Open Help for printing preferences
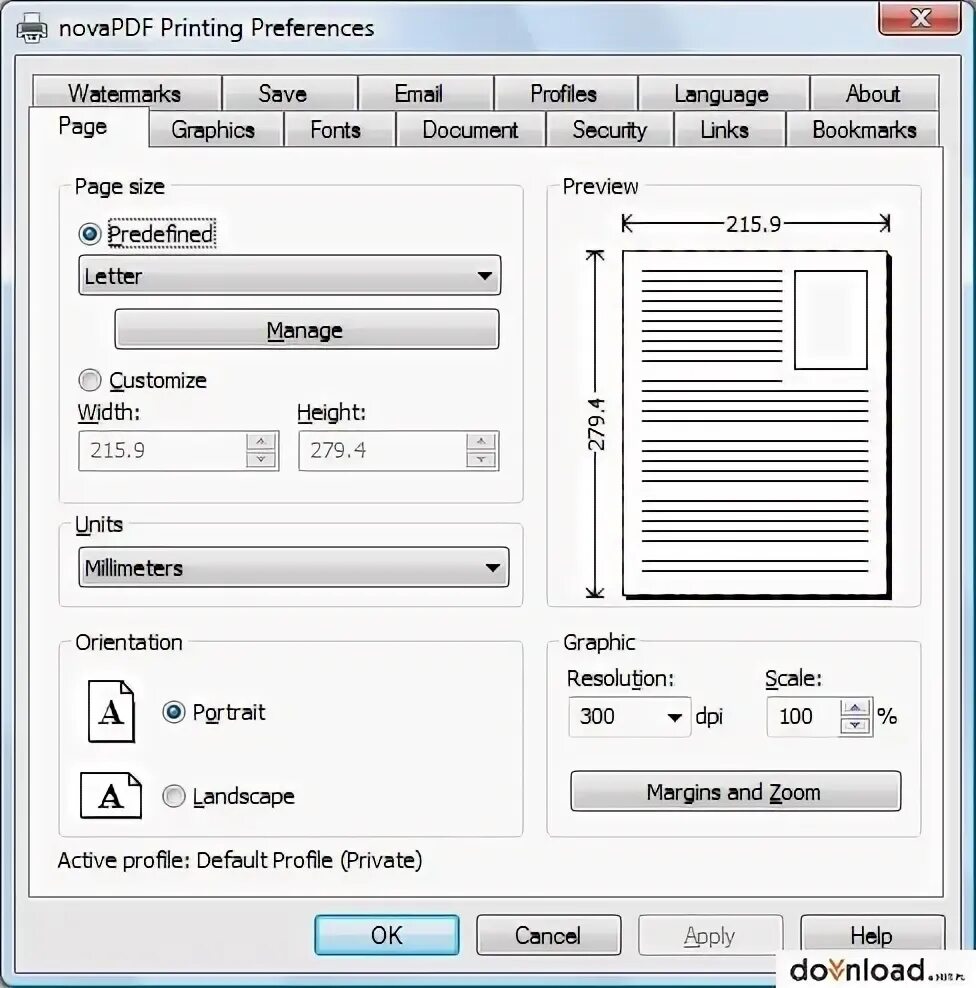 pyautogui.click(x=872, y=935)
